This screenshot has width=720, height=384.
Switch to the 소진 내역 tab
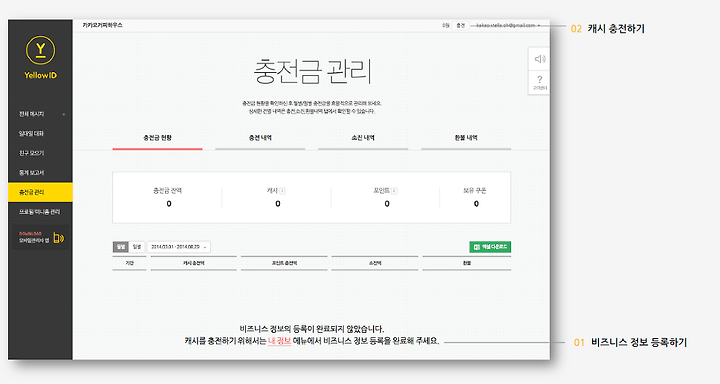tap(363, 138)
